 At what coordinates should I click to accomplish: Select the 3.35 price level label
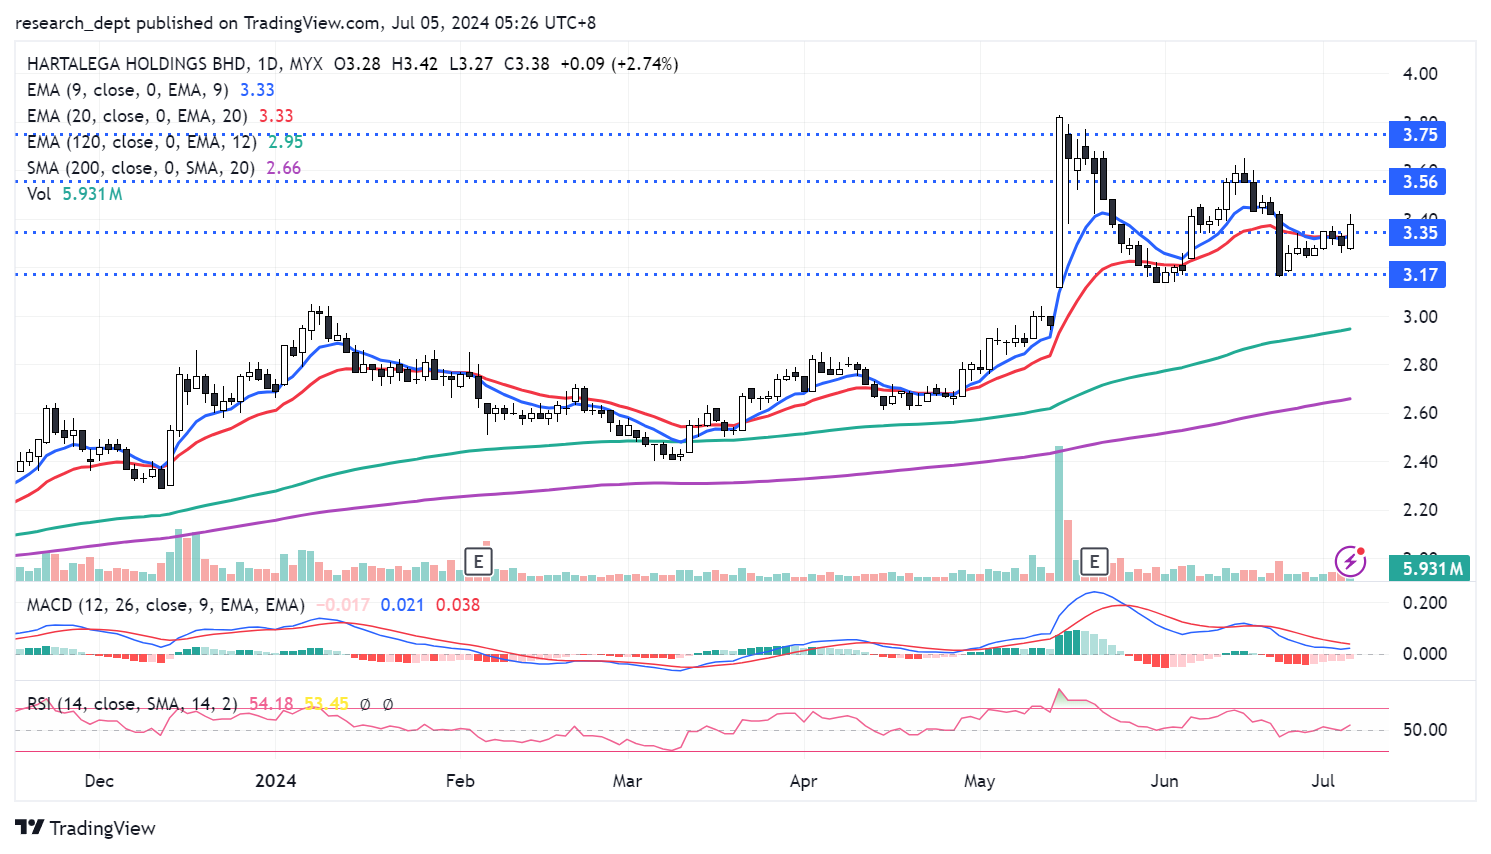1418,233
